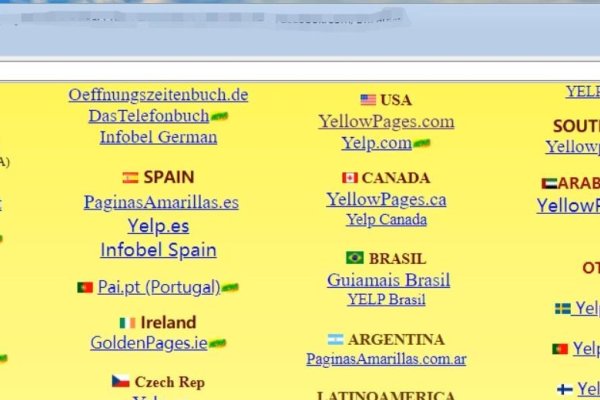This screenshot has width=600, height=400.
Task: Visit PaginasAmarillas.es directory
Action: [161, 202]
